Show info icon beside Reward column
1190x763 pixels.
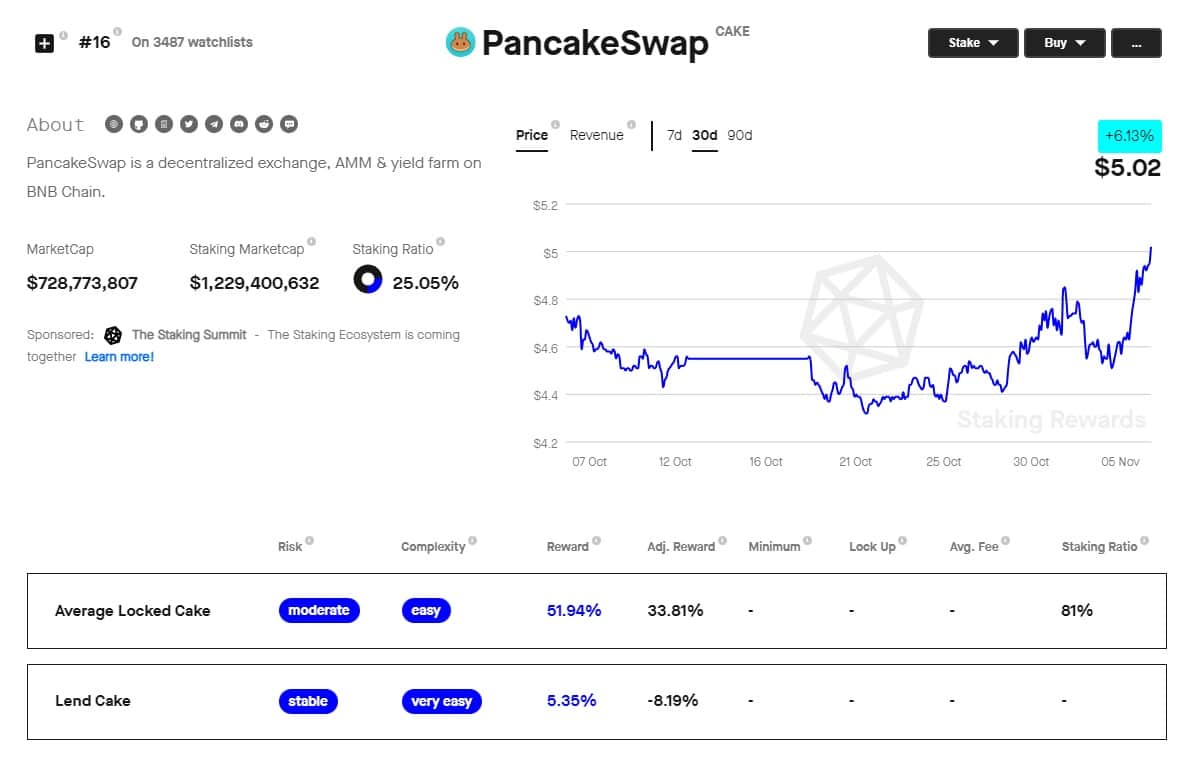(x=597, y=541)
